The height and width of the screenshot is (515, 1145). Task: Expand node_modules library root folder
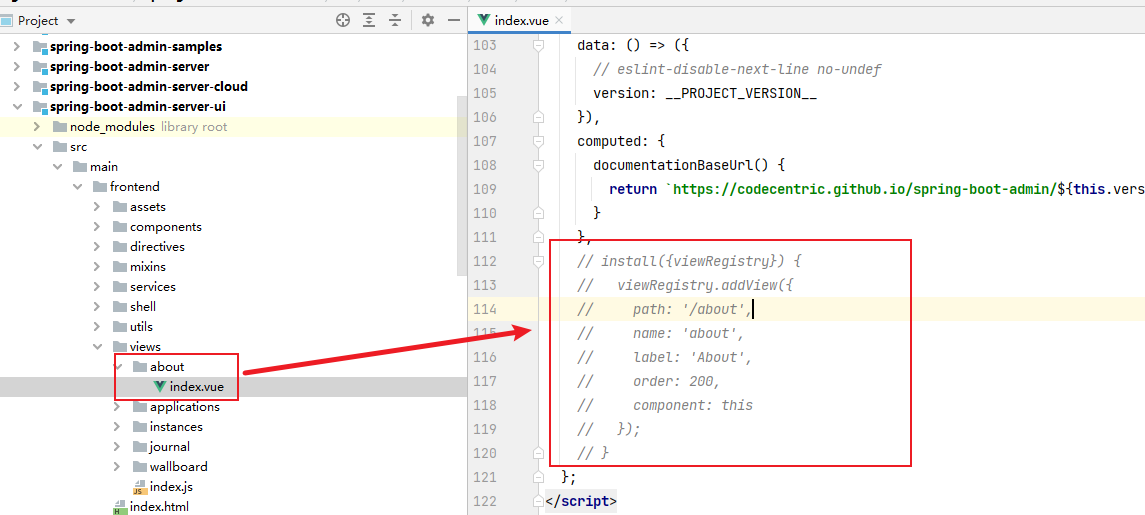(x=37, y=127)
